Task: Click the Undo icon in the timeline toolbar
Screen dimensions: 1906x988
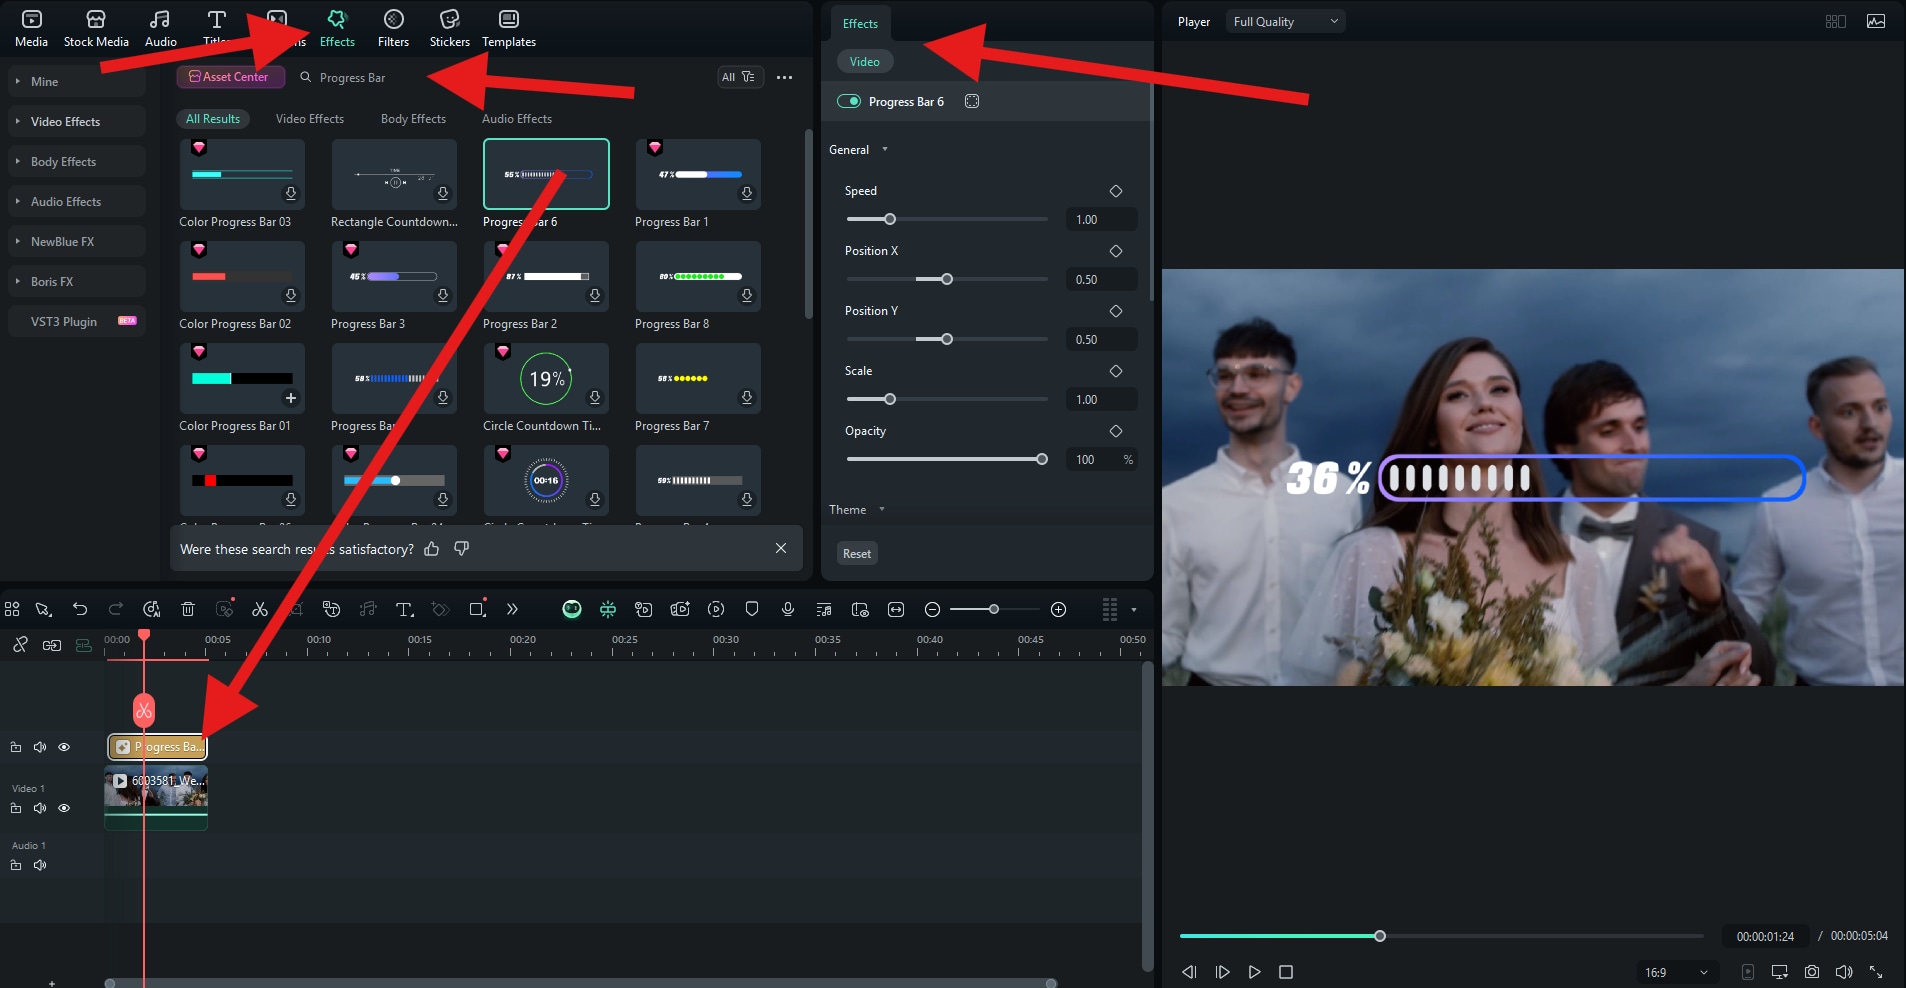Action: click(79, 609)
